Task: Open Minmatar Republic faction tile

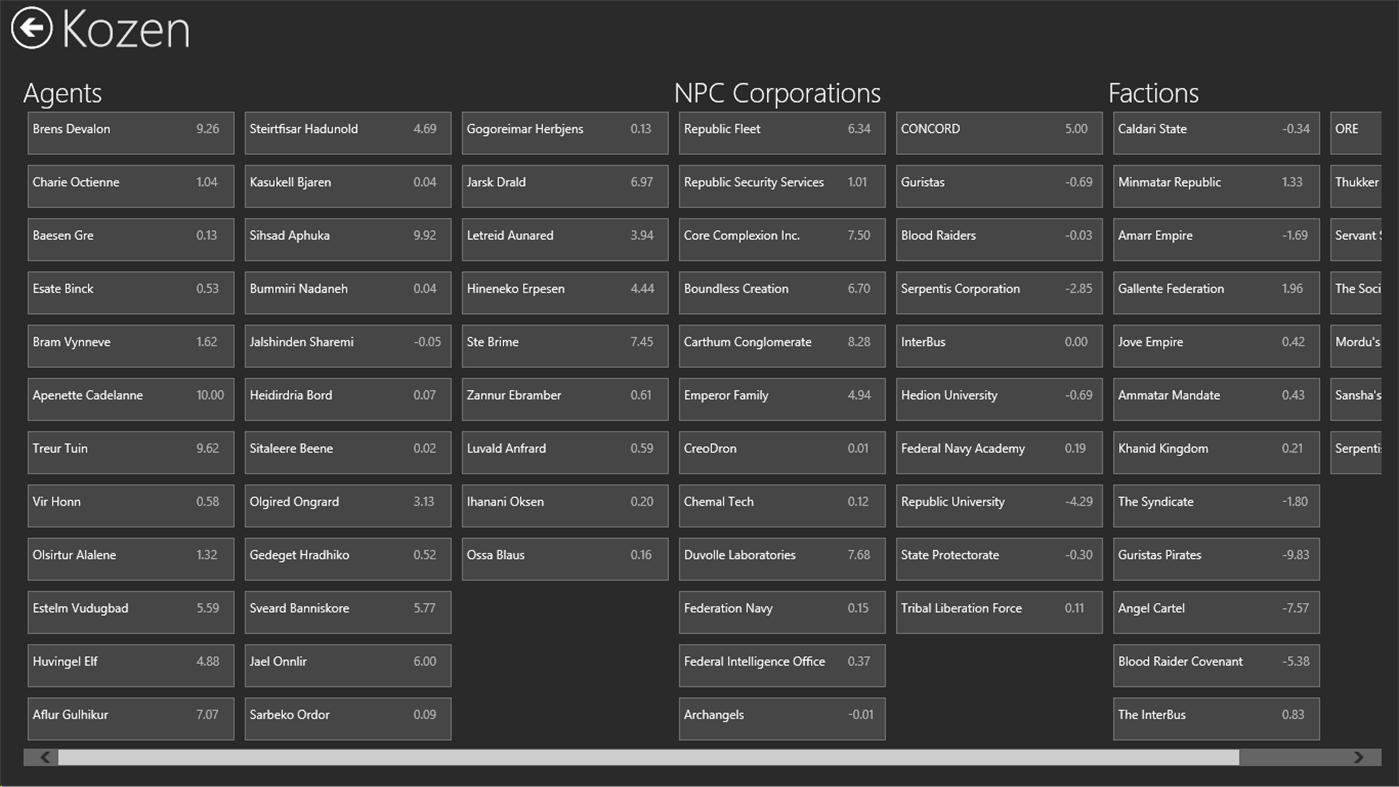Action: 1216,186
